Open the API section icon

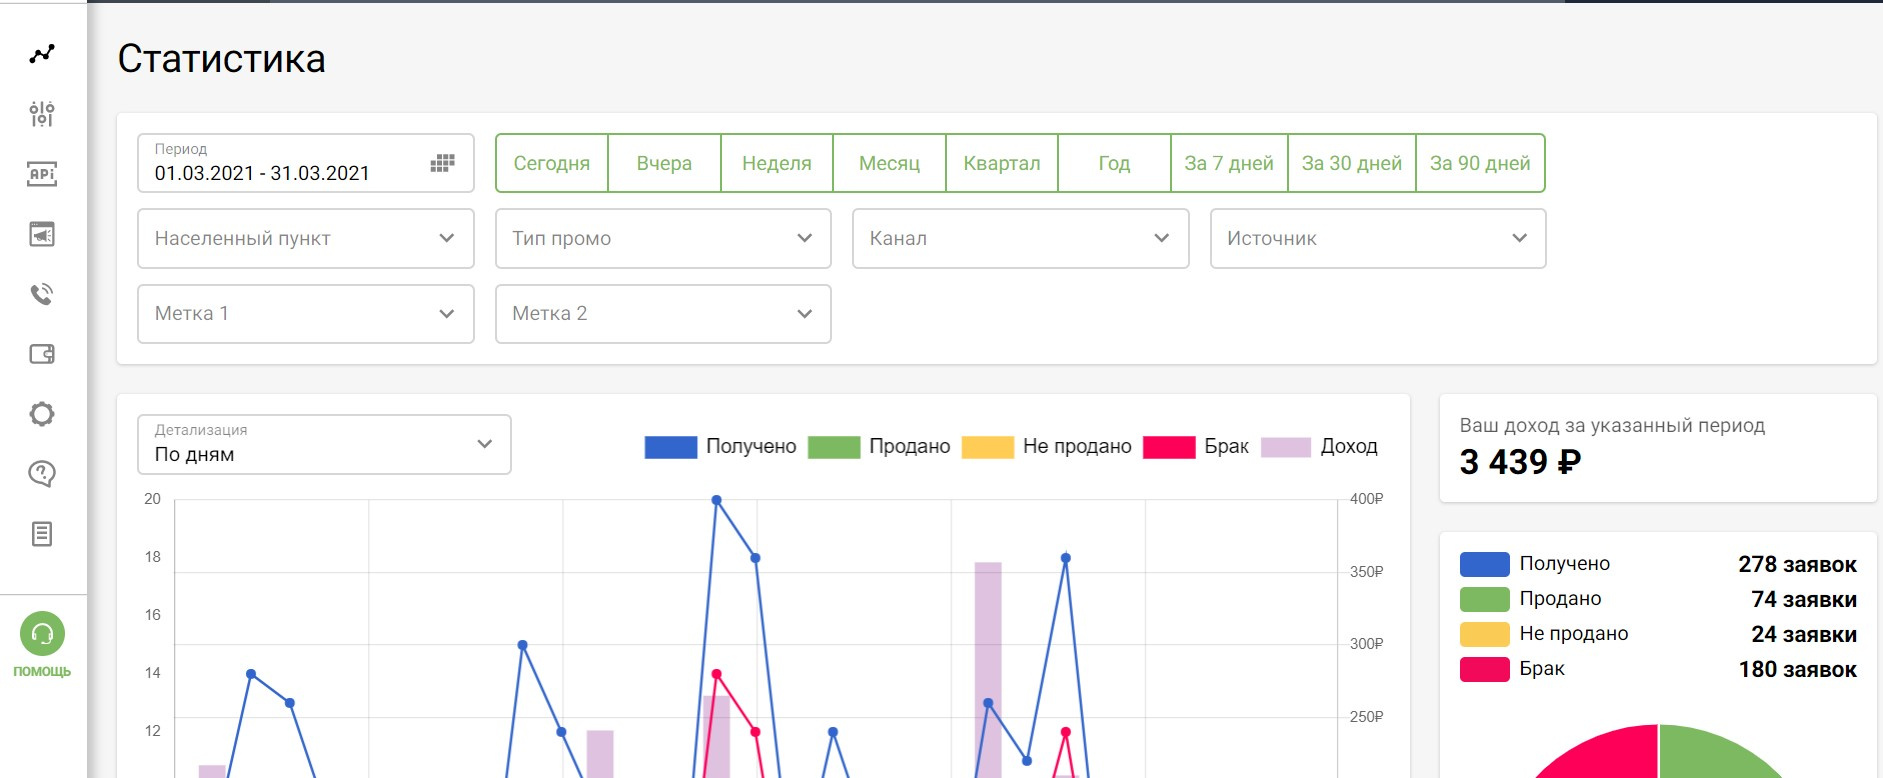tap(42, 174)
